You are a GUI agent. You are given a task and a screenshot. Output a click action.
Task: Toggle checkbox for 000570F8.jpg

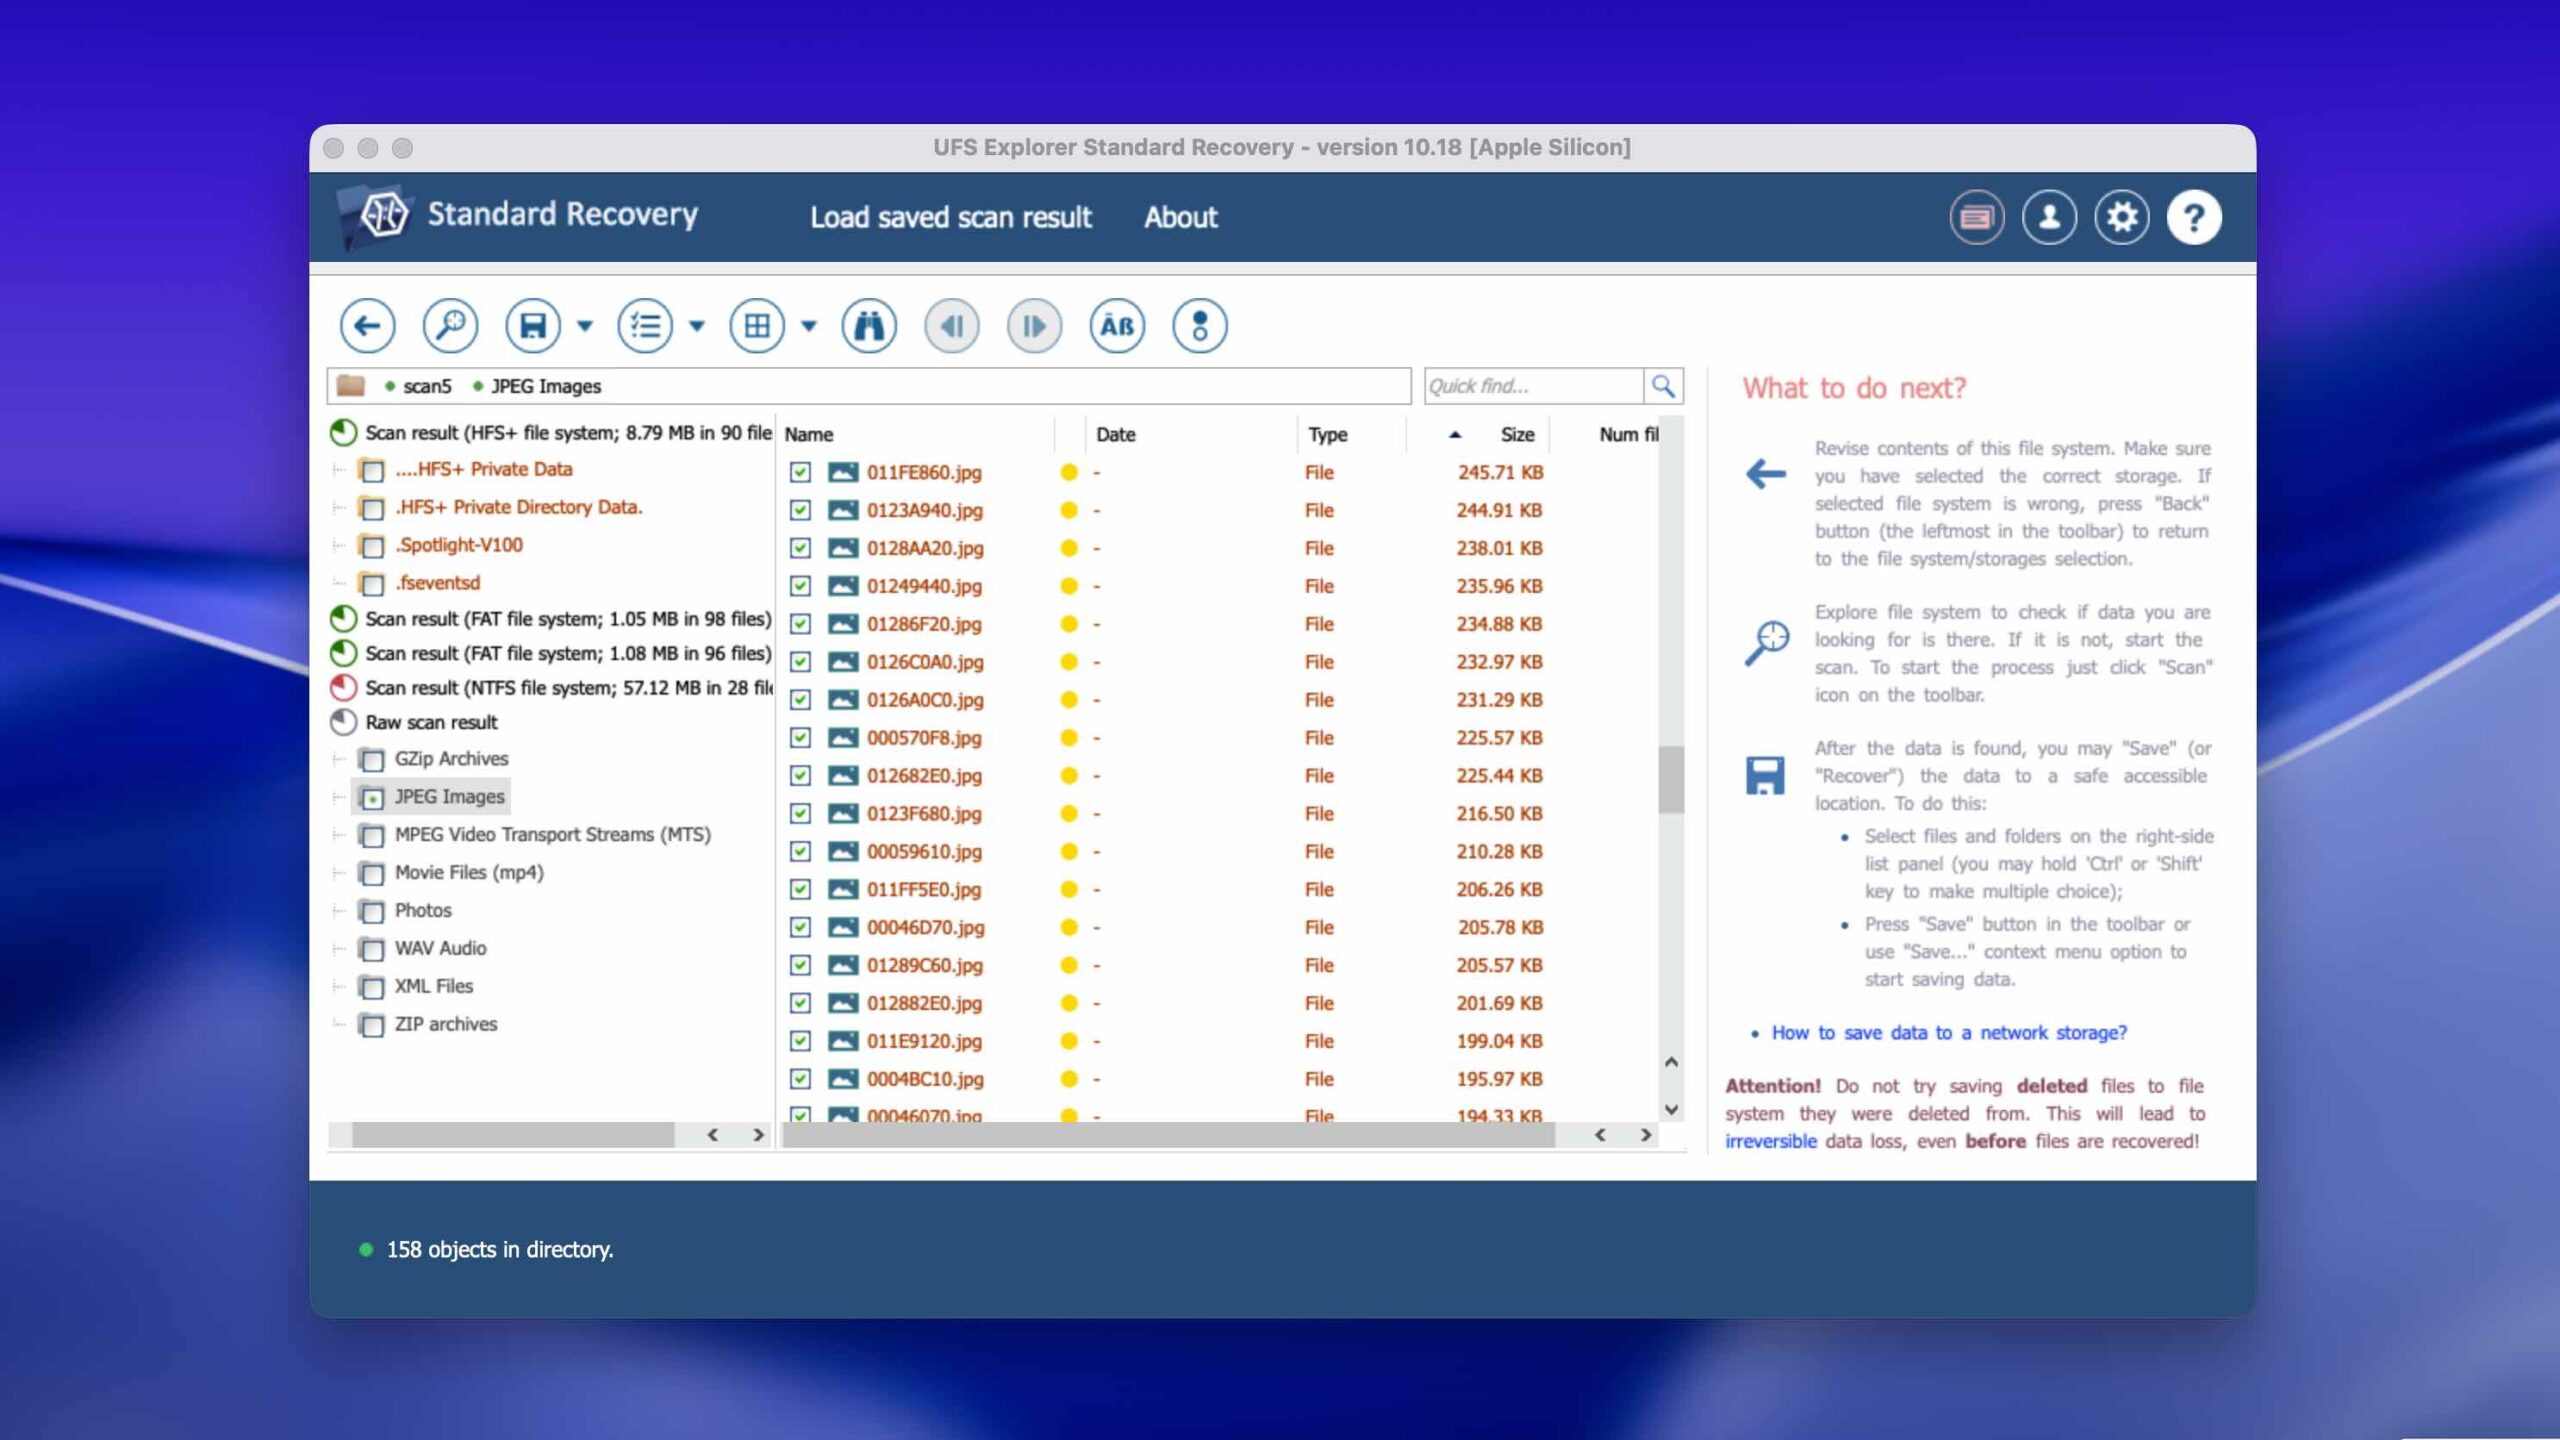coord(800,738)
